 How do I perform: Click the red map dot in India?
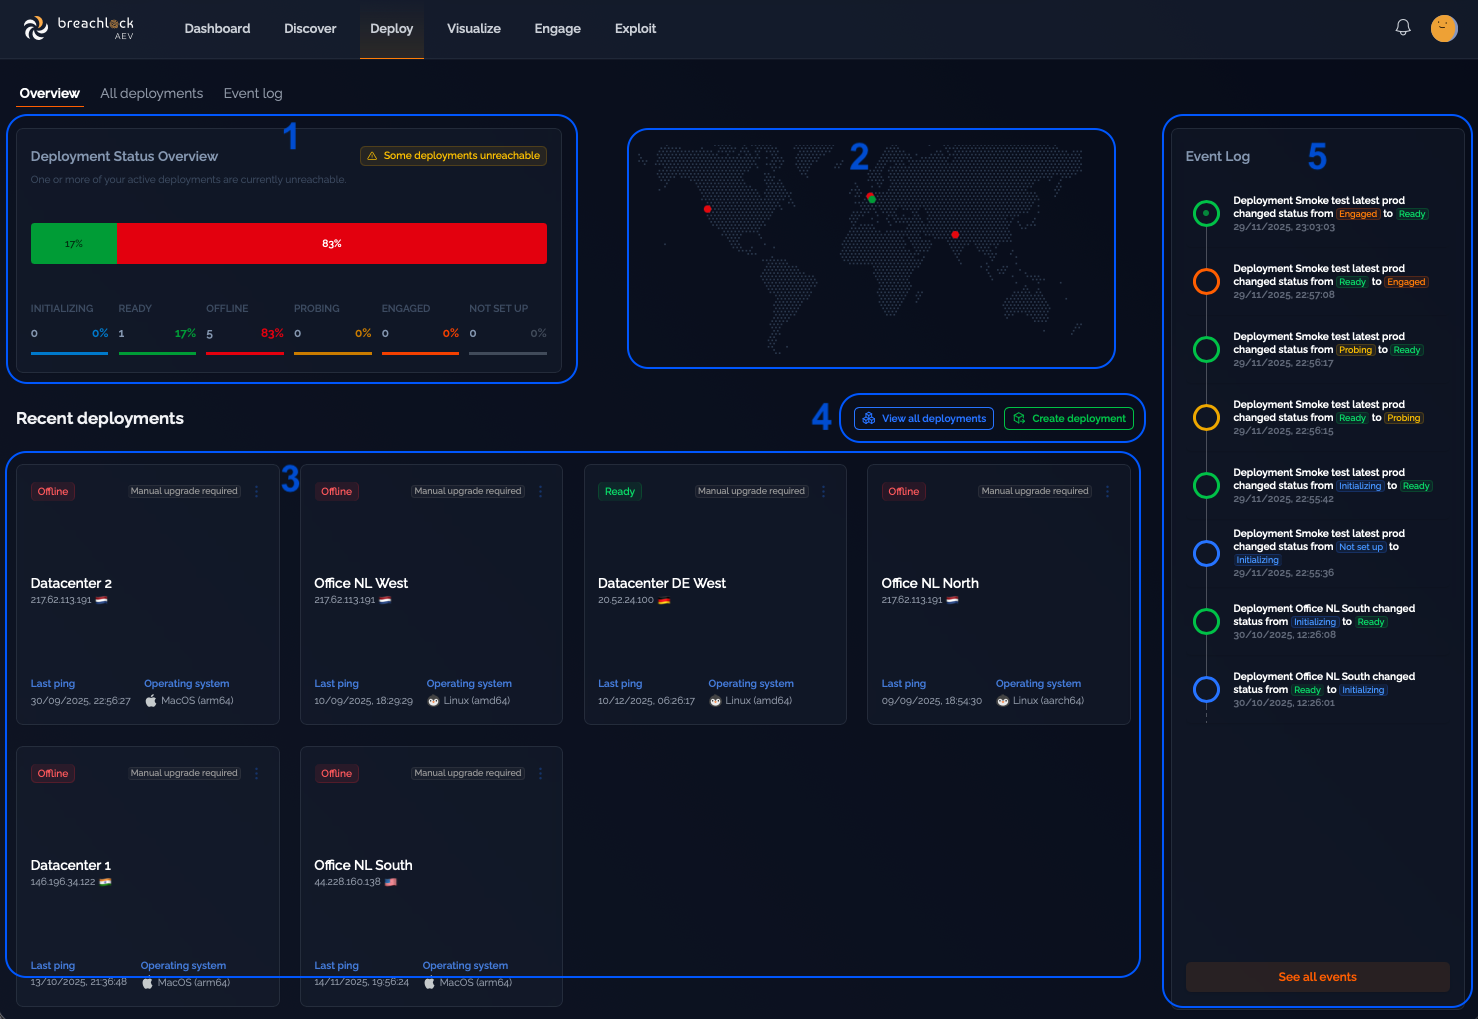[x=955, y=235]
